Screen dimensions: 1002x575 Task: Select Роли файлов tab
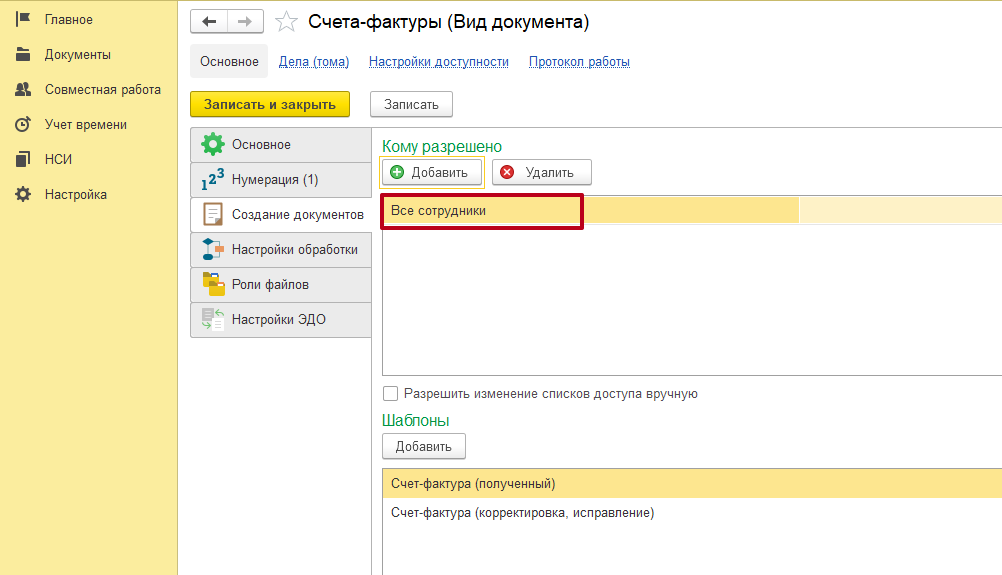[270, 285]
